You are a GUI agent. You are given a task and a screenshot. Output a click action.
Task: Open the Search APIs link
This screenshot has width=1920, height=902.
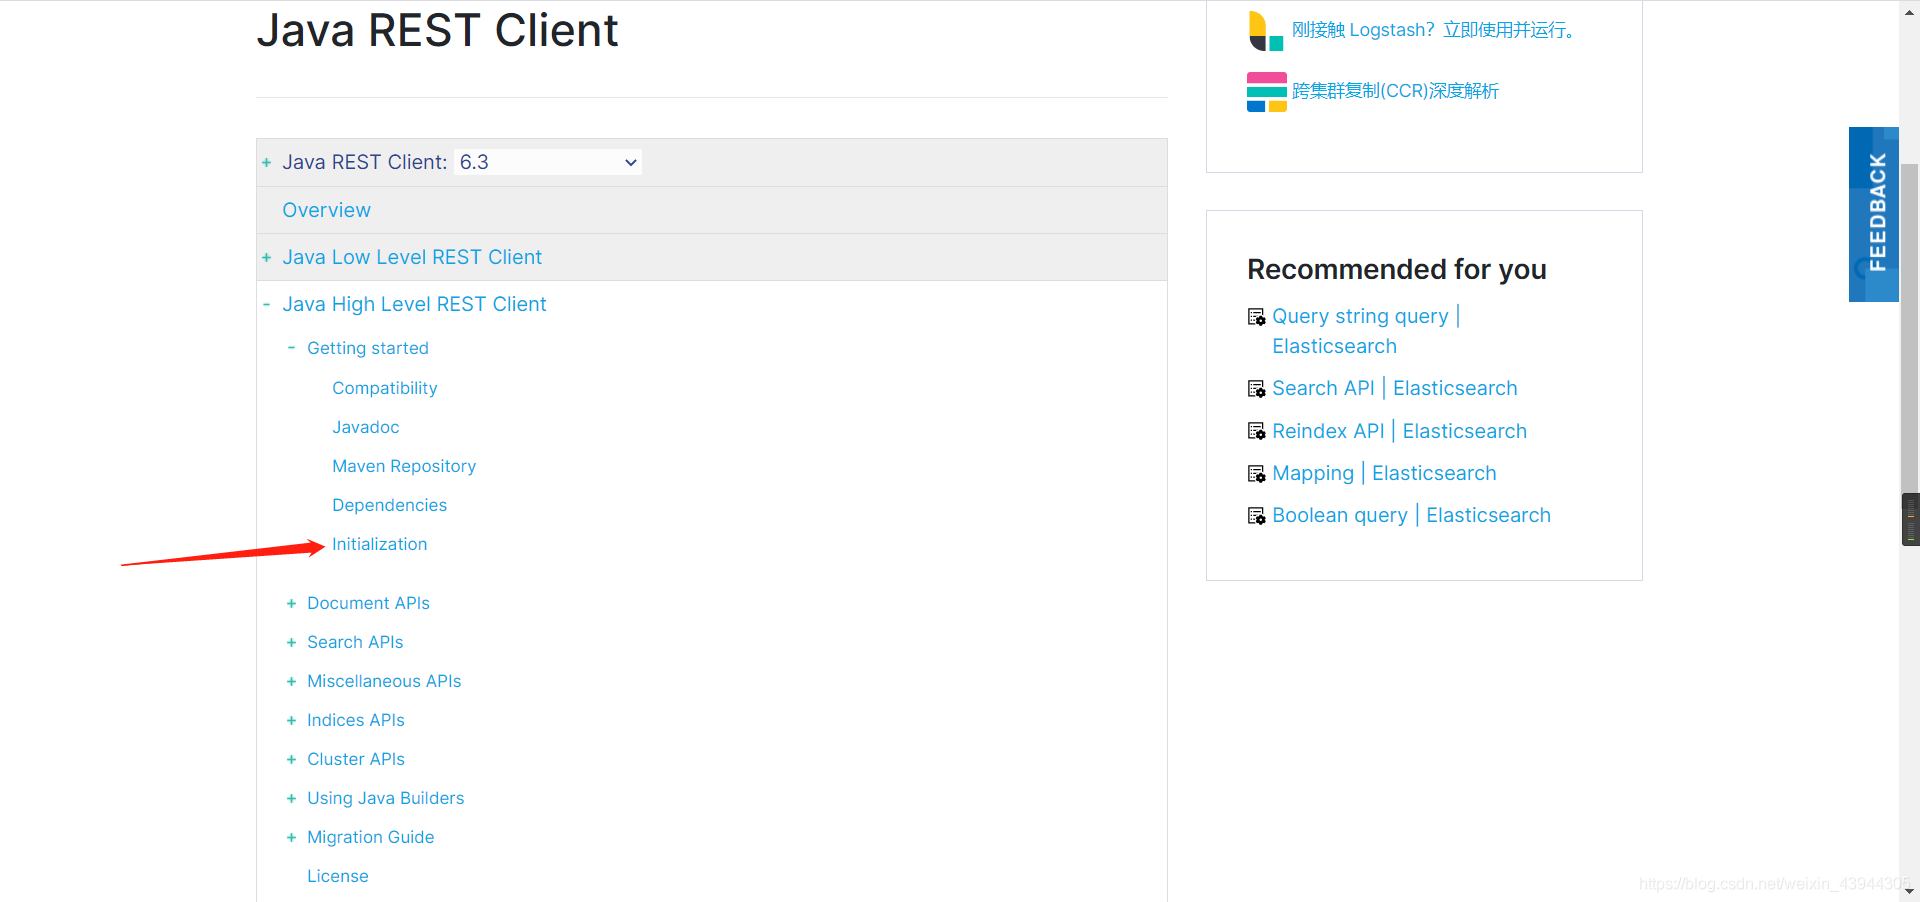355,642
